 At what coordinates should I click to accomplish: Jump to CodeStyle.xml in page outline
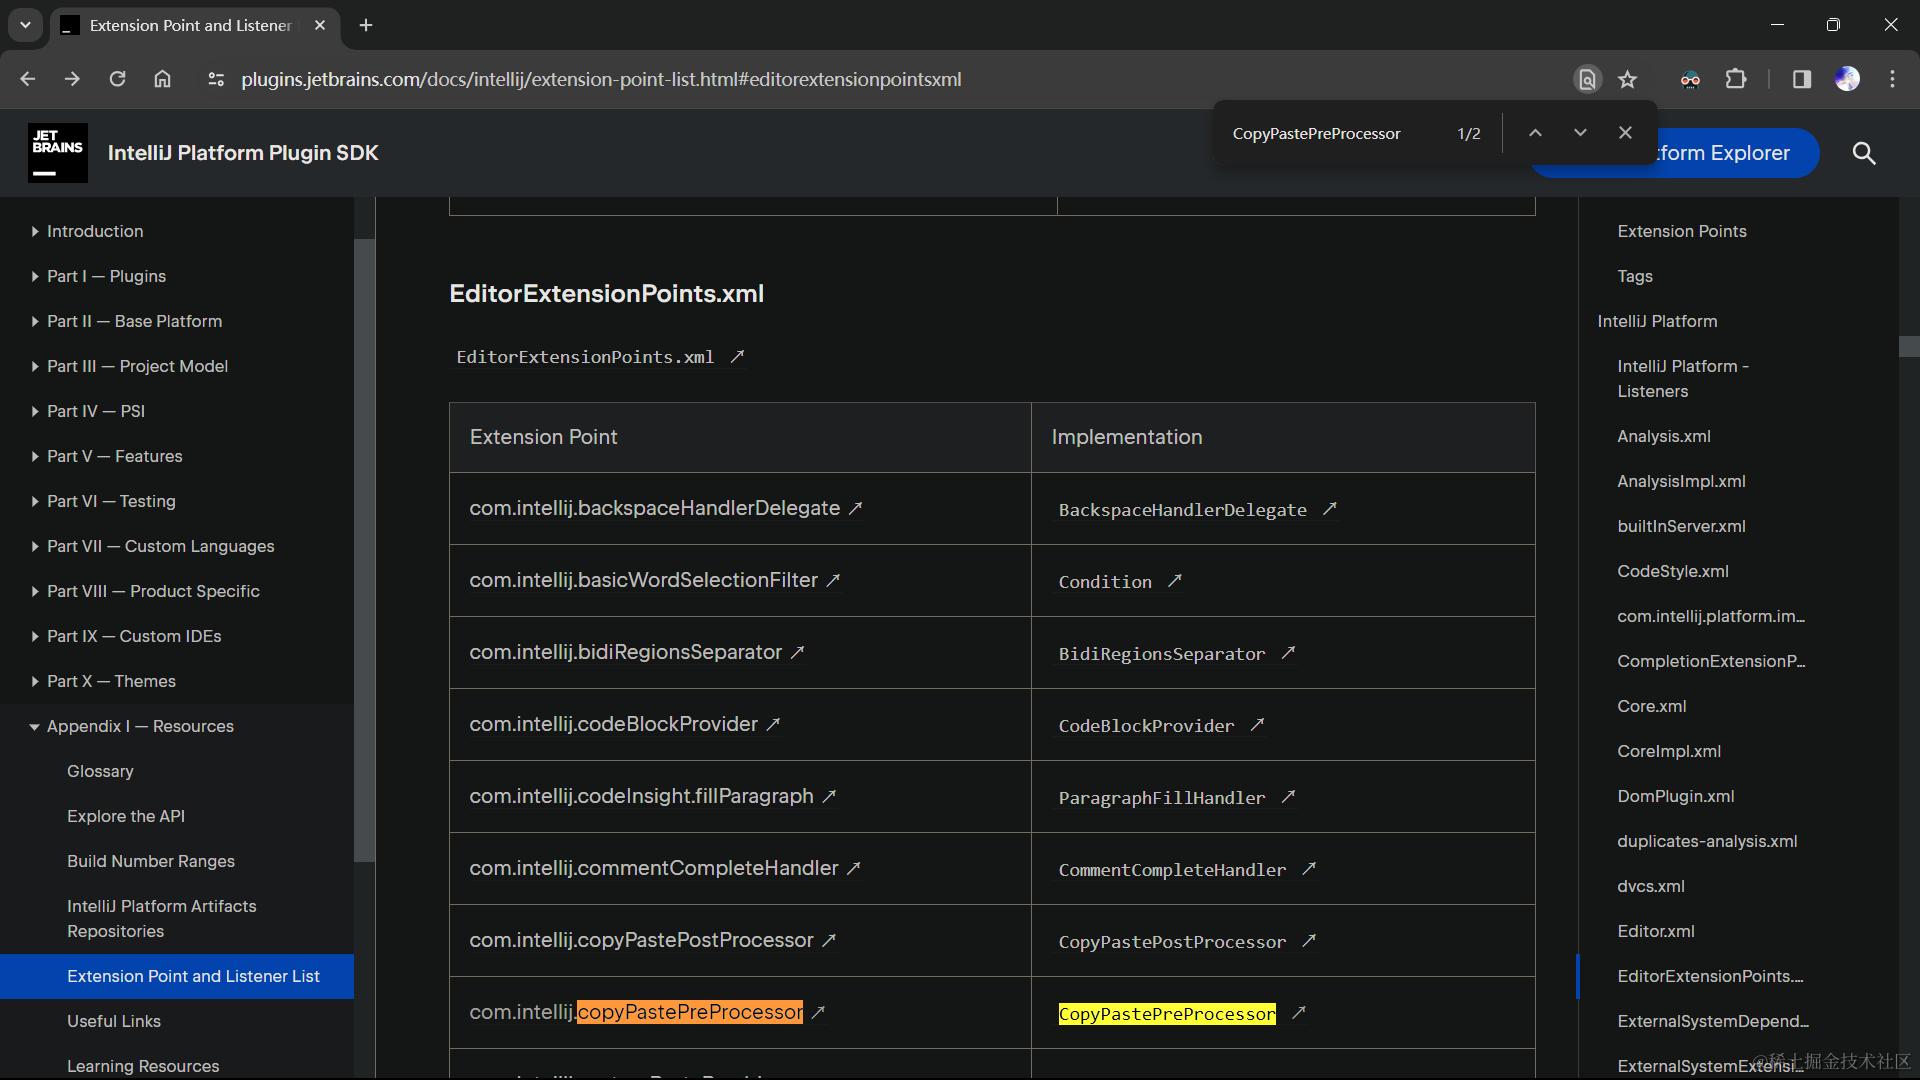point(1673,571)
